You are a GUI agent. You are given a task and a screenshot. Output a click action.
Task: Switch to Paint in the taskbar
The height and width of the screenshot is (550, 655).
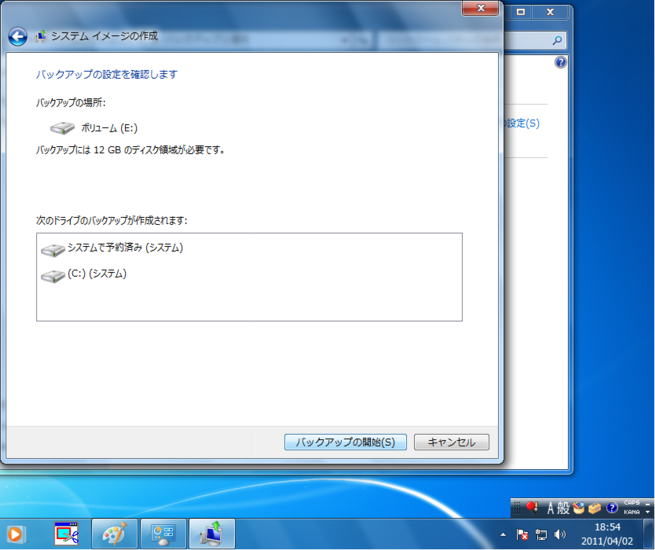point(114,534)
